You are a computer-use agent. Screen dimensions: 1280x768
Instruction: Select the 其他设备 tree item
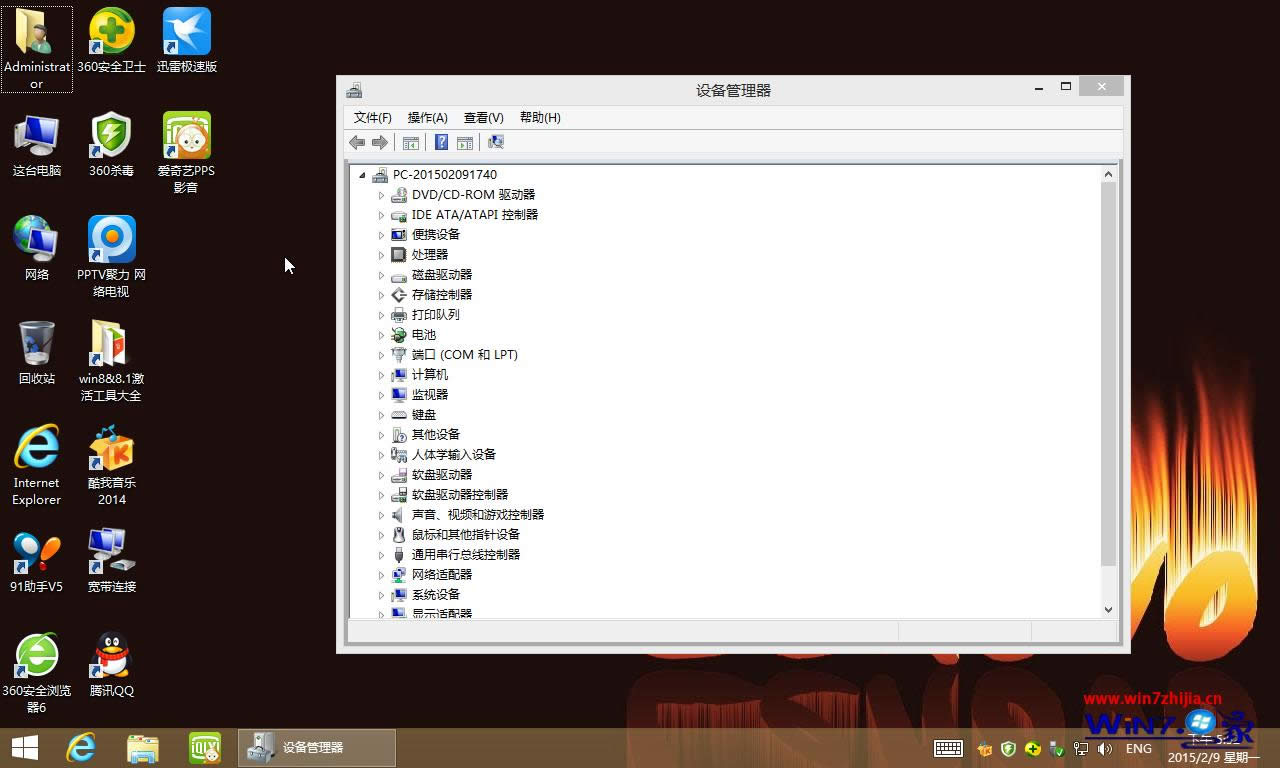435,434
